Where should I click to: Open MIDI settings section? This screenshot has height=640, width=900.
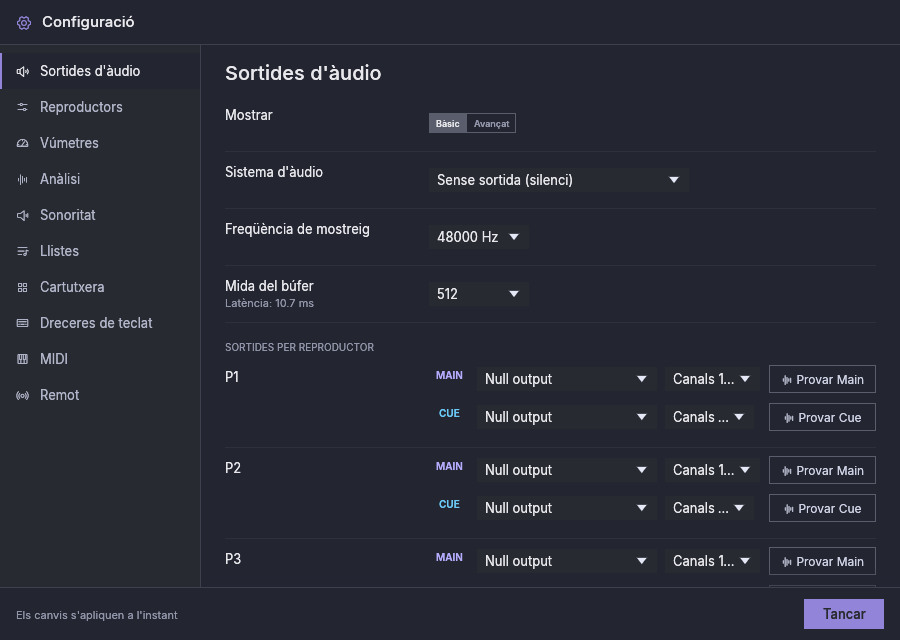pos(100,359)
